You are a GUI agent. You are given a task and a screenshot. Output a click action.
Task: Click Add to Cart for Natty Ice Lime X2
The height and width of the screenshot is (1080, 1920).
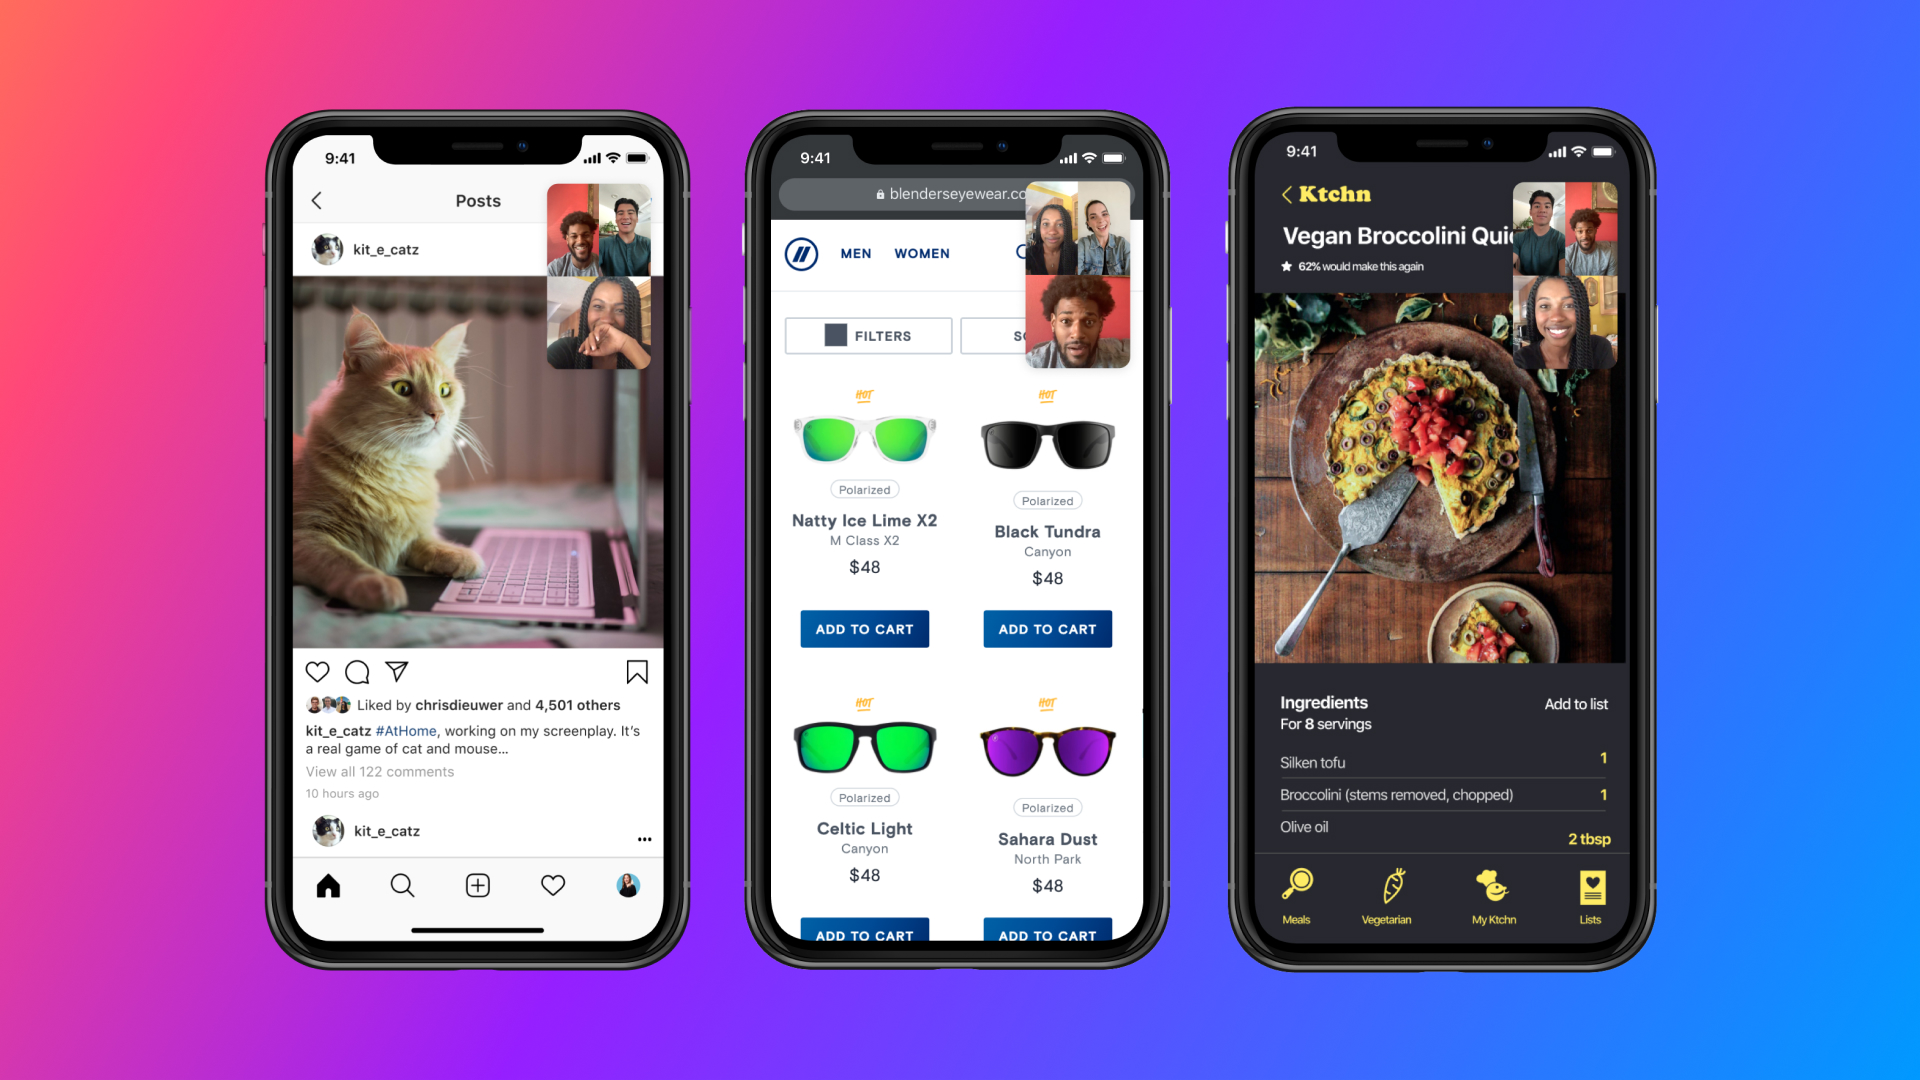tap(865, 629)
